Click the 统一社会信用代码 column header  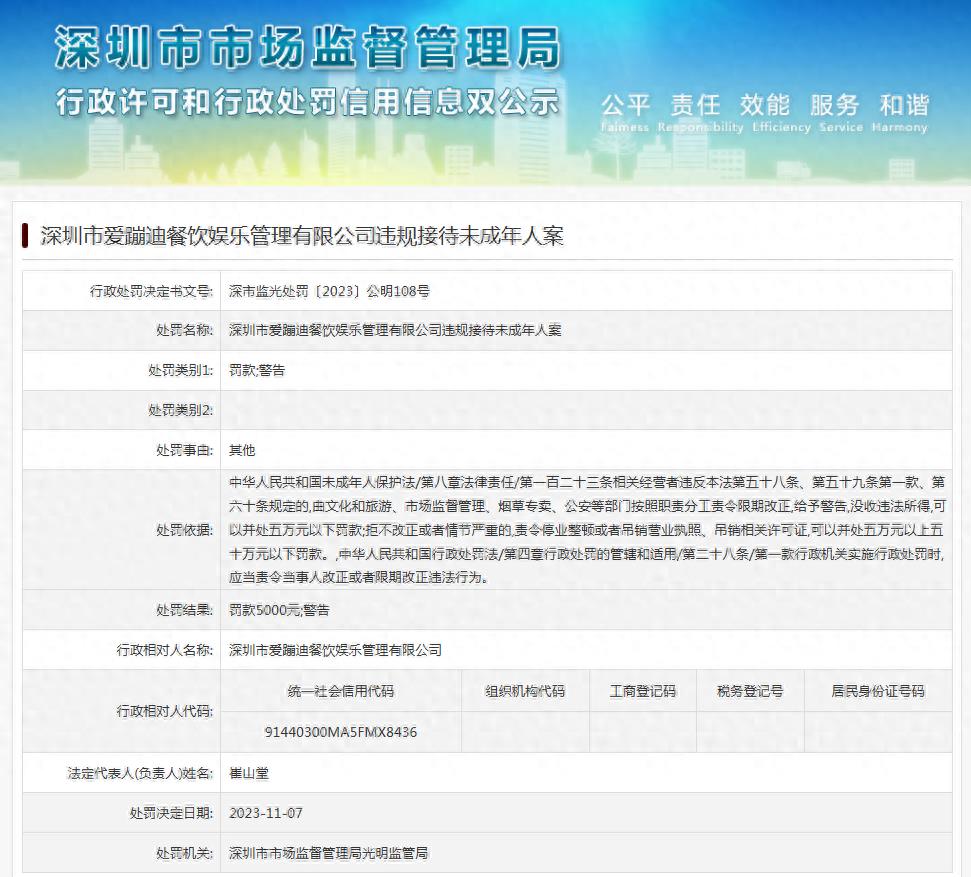pos(341,691)
